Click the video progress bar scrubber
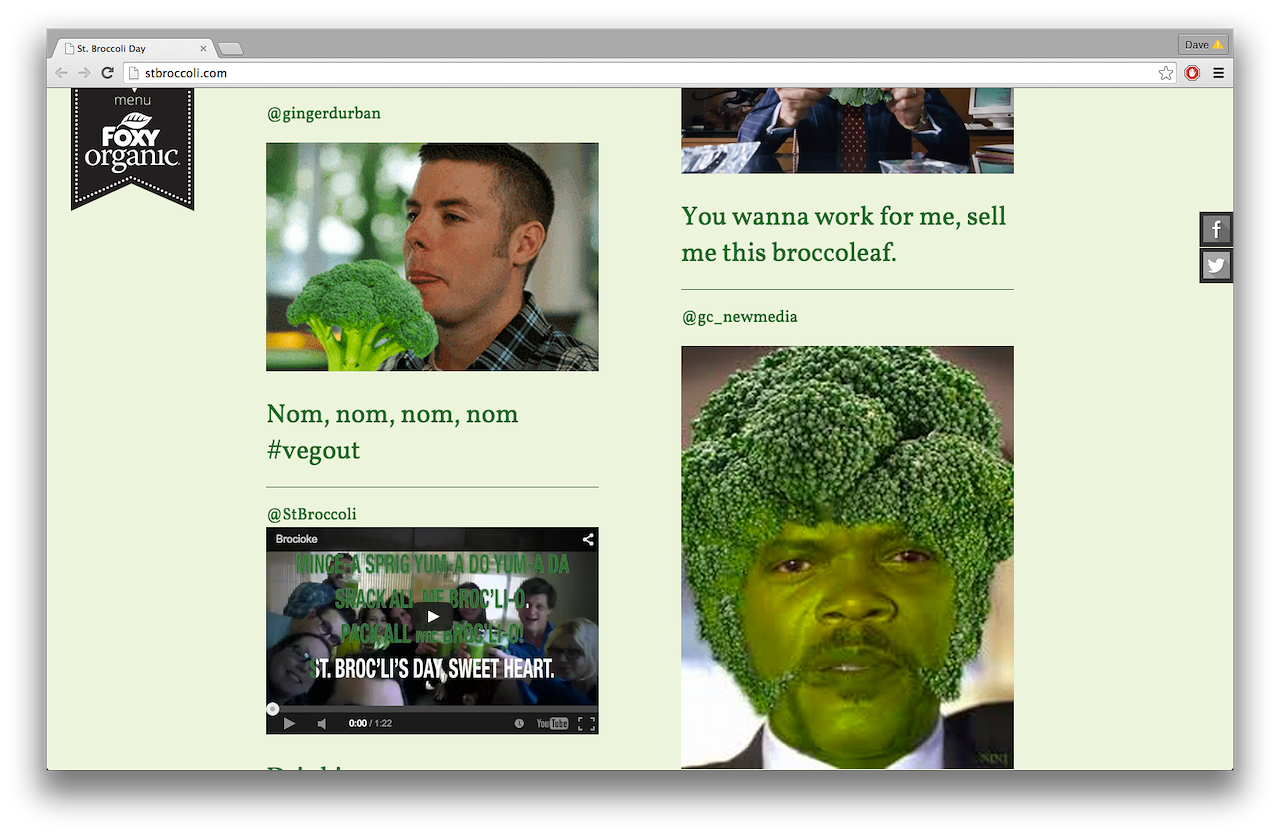 [272, 709]
